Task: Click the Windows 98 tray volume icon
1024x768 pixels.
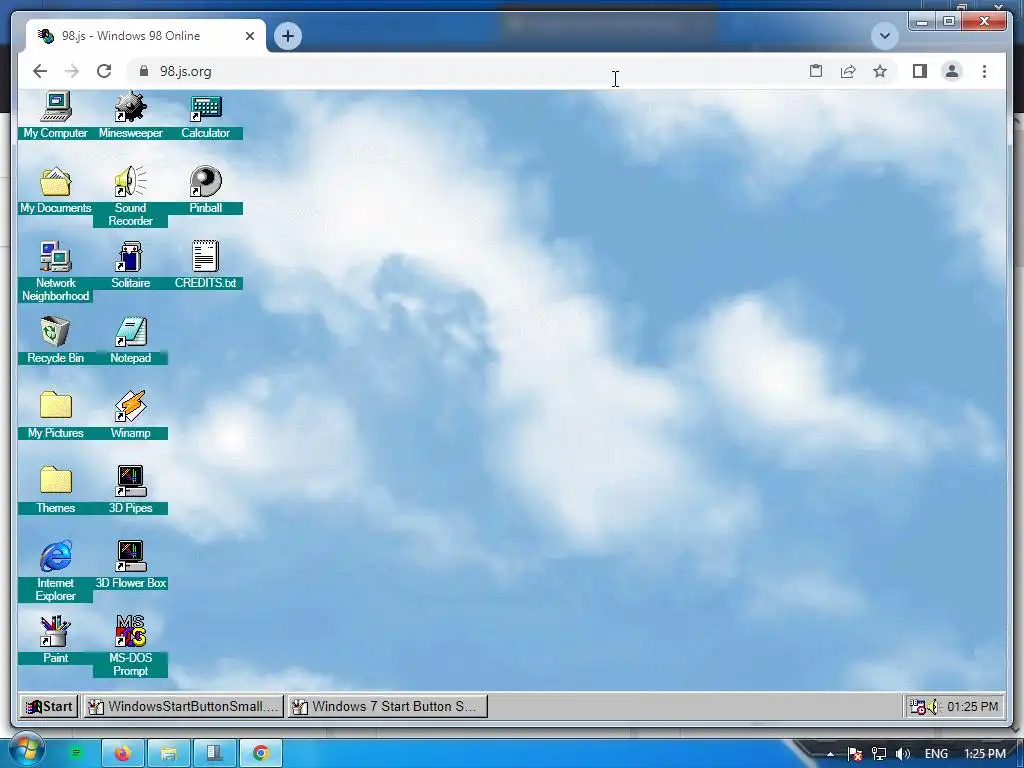Action: point(933,707)
